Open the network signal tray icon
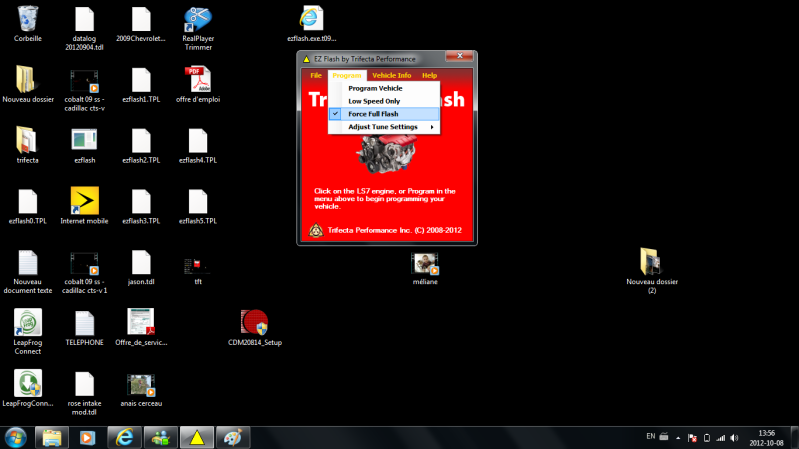Viewport: 799px width, 449px height. tap(721, 438)
